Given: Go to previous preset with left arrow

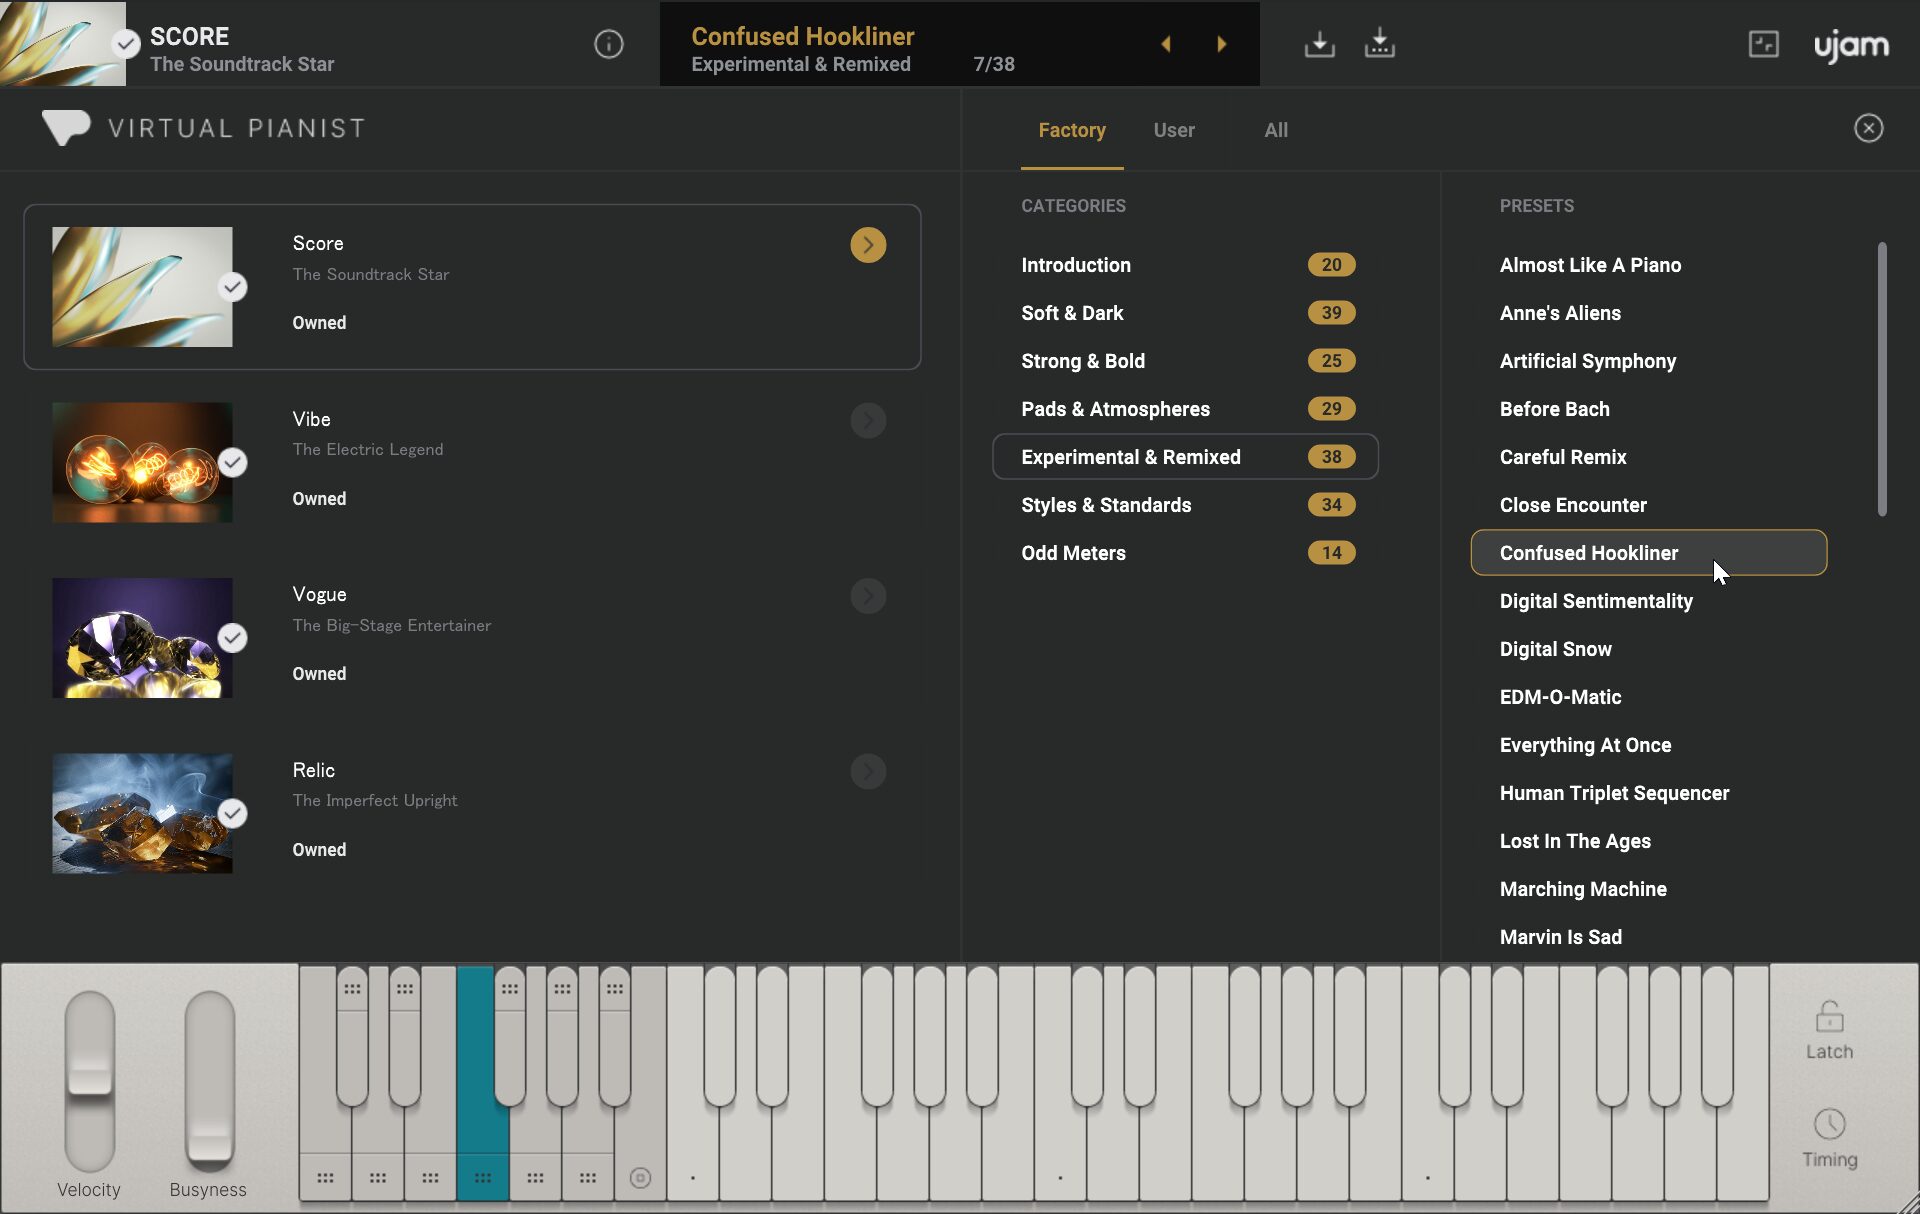Looking at the screenshot, I should pos(1165,44).
